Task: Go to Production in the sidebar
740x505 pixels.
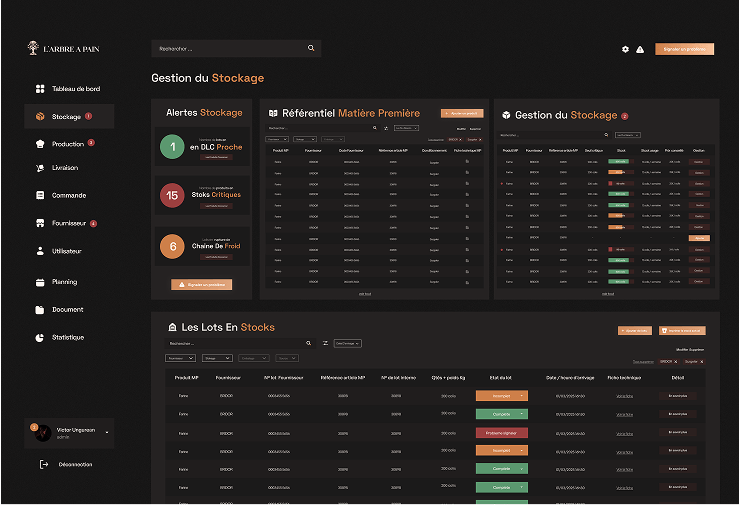Action: [69, 144]
